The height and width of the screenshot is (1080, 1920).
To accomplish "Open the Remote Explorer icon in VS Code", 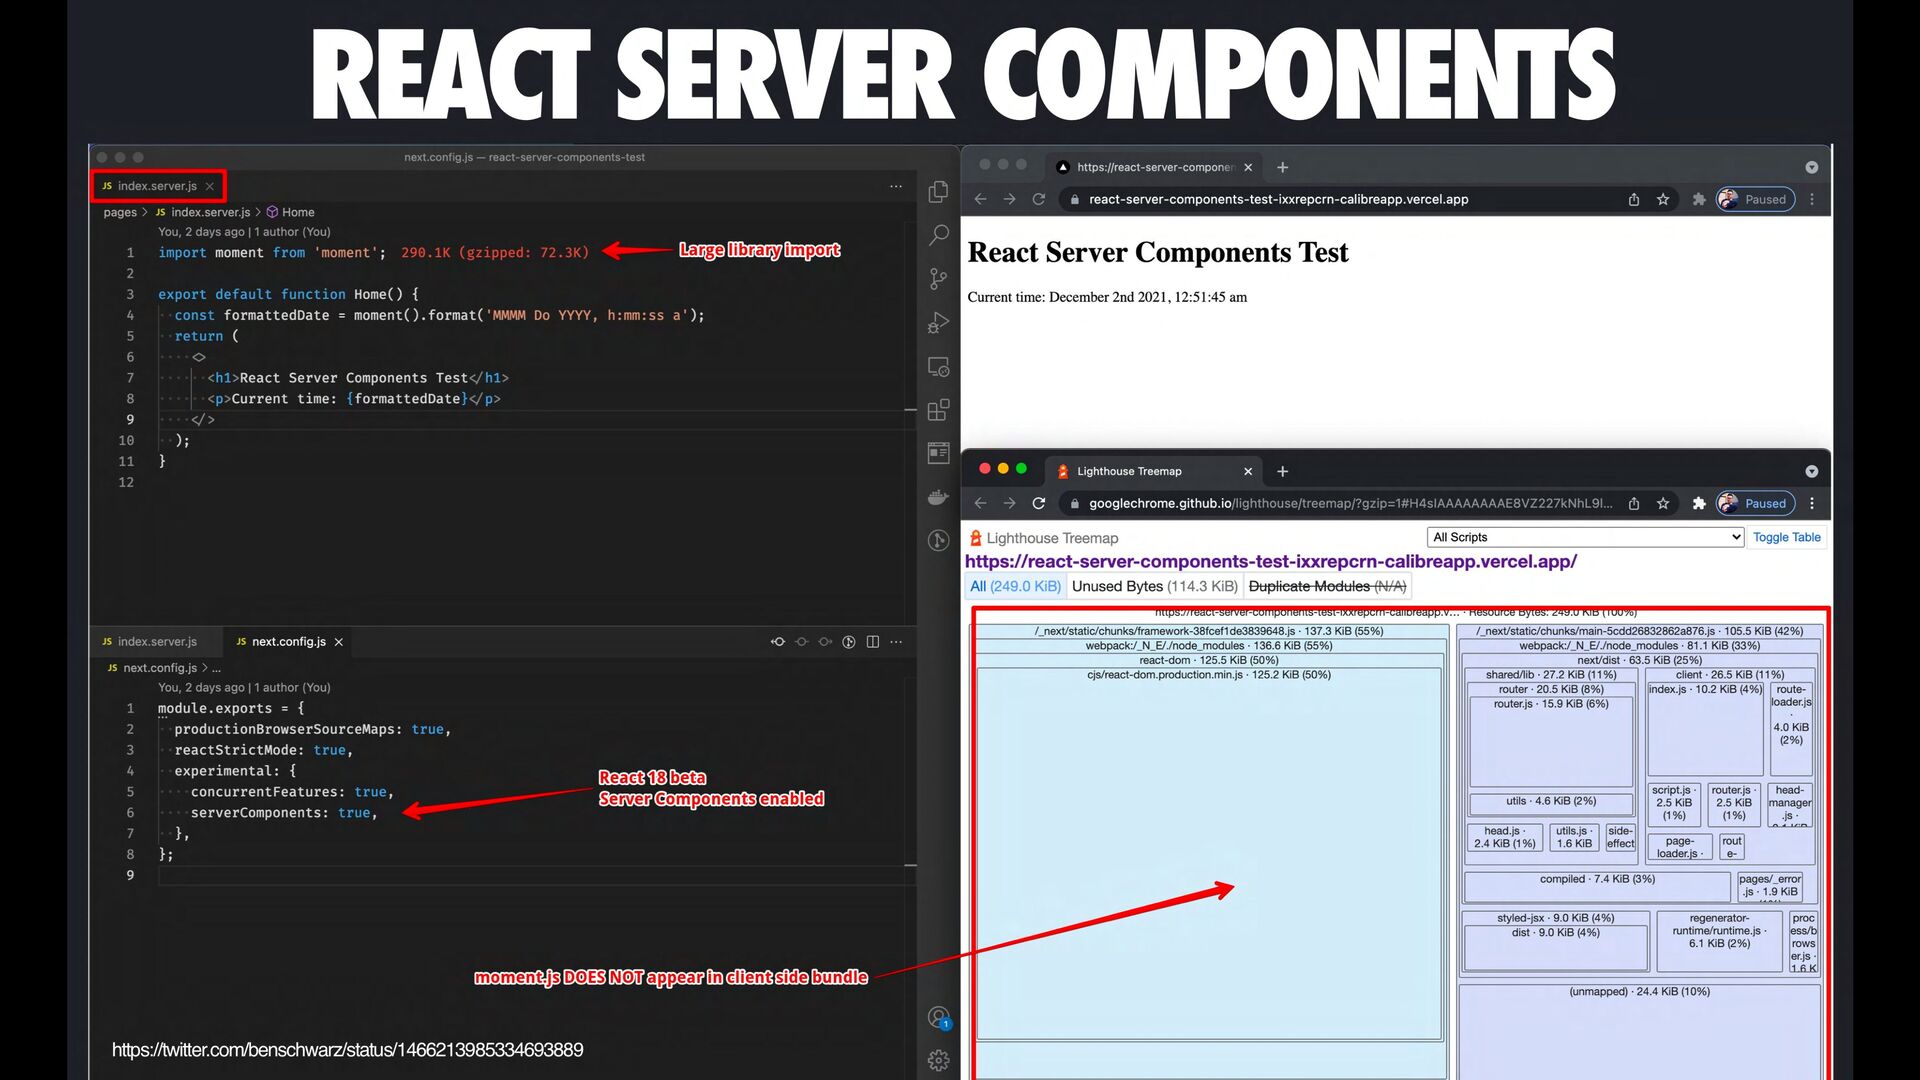I will click(x=938, y=367).
